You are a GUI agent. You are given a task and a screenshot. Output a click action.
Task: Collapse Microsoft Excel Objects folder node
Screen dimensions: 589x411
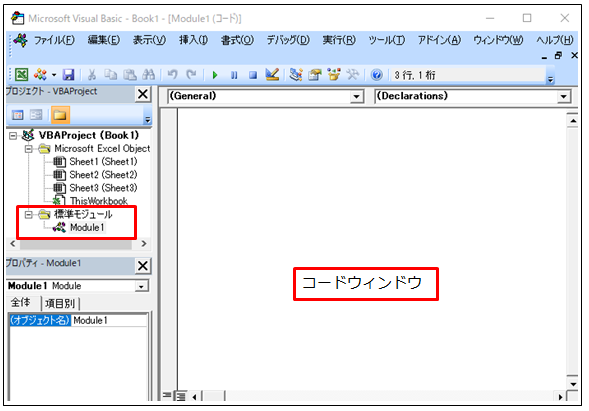point(29,149)
